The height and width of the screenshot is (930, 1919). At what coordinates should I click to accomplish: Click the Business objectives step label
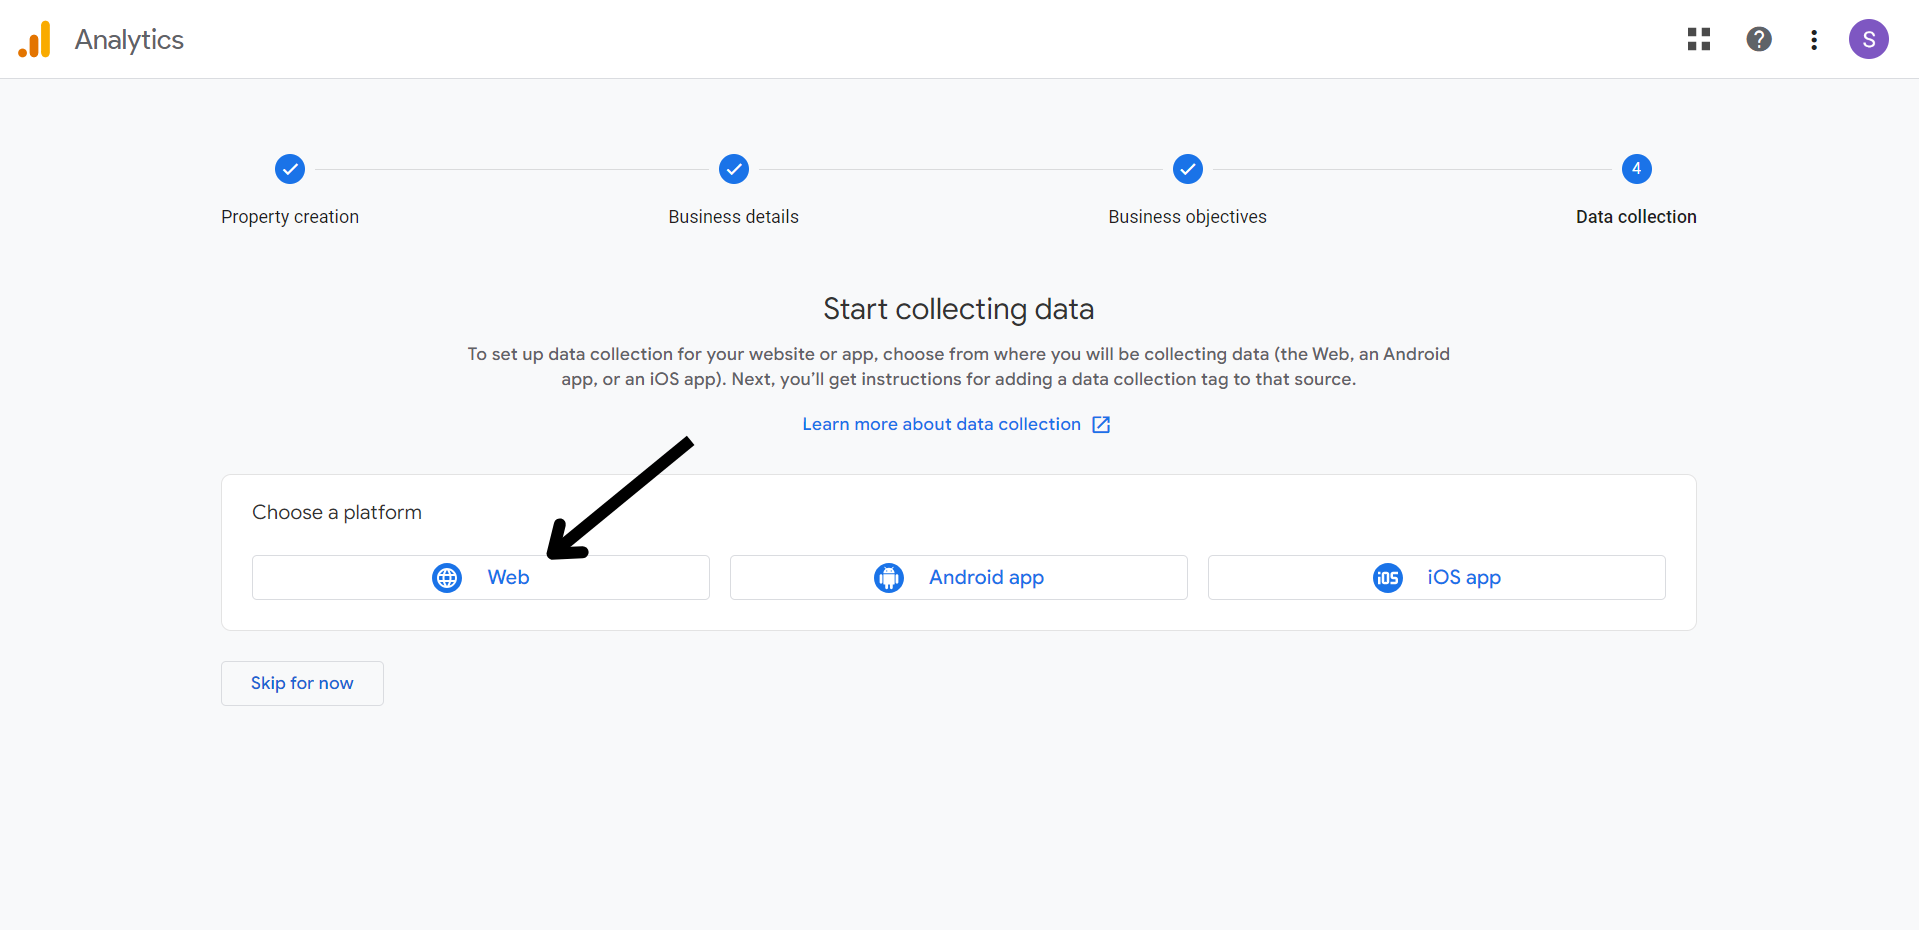point(1187,217)
